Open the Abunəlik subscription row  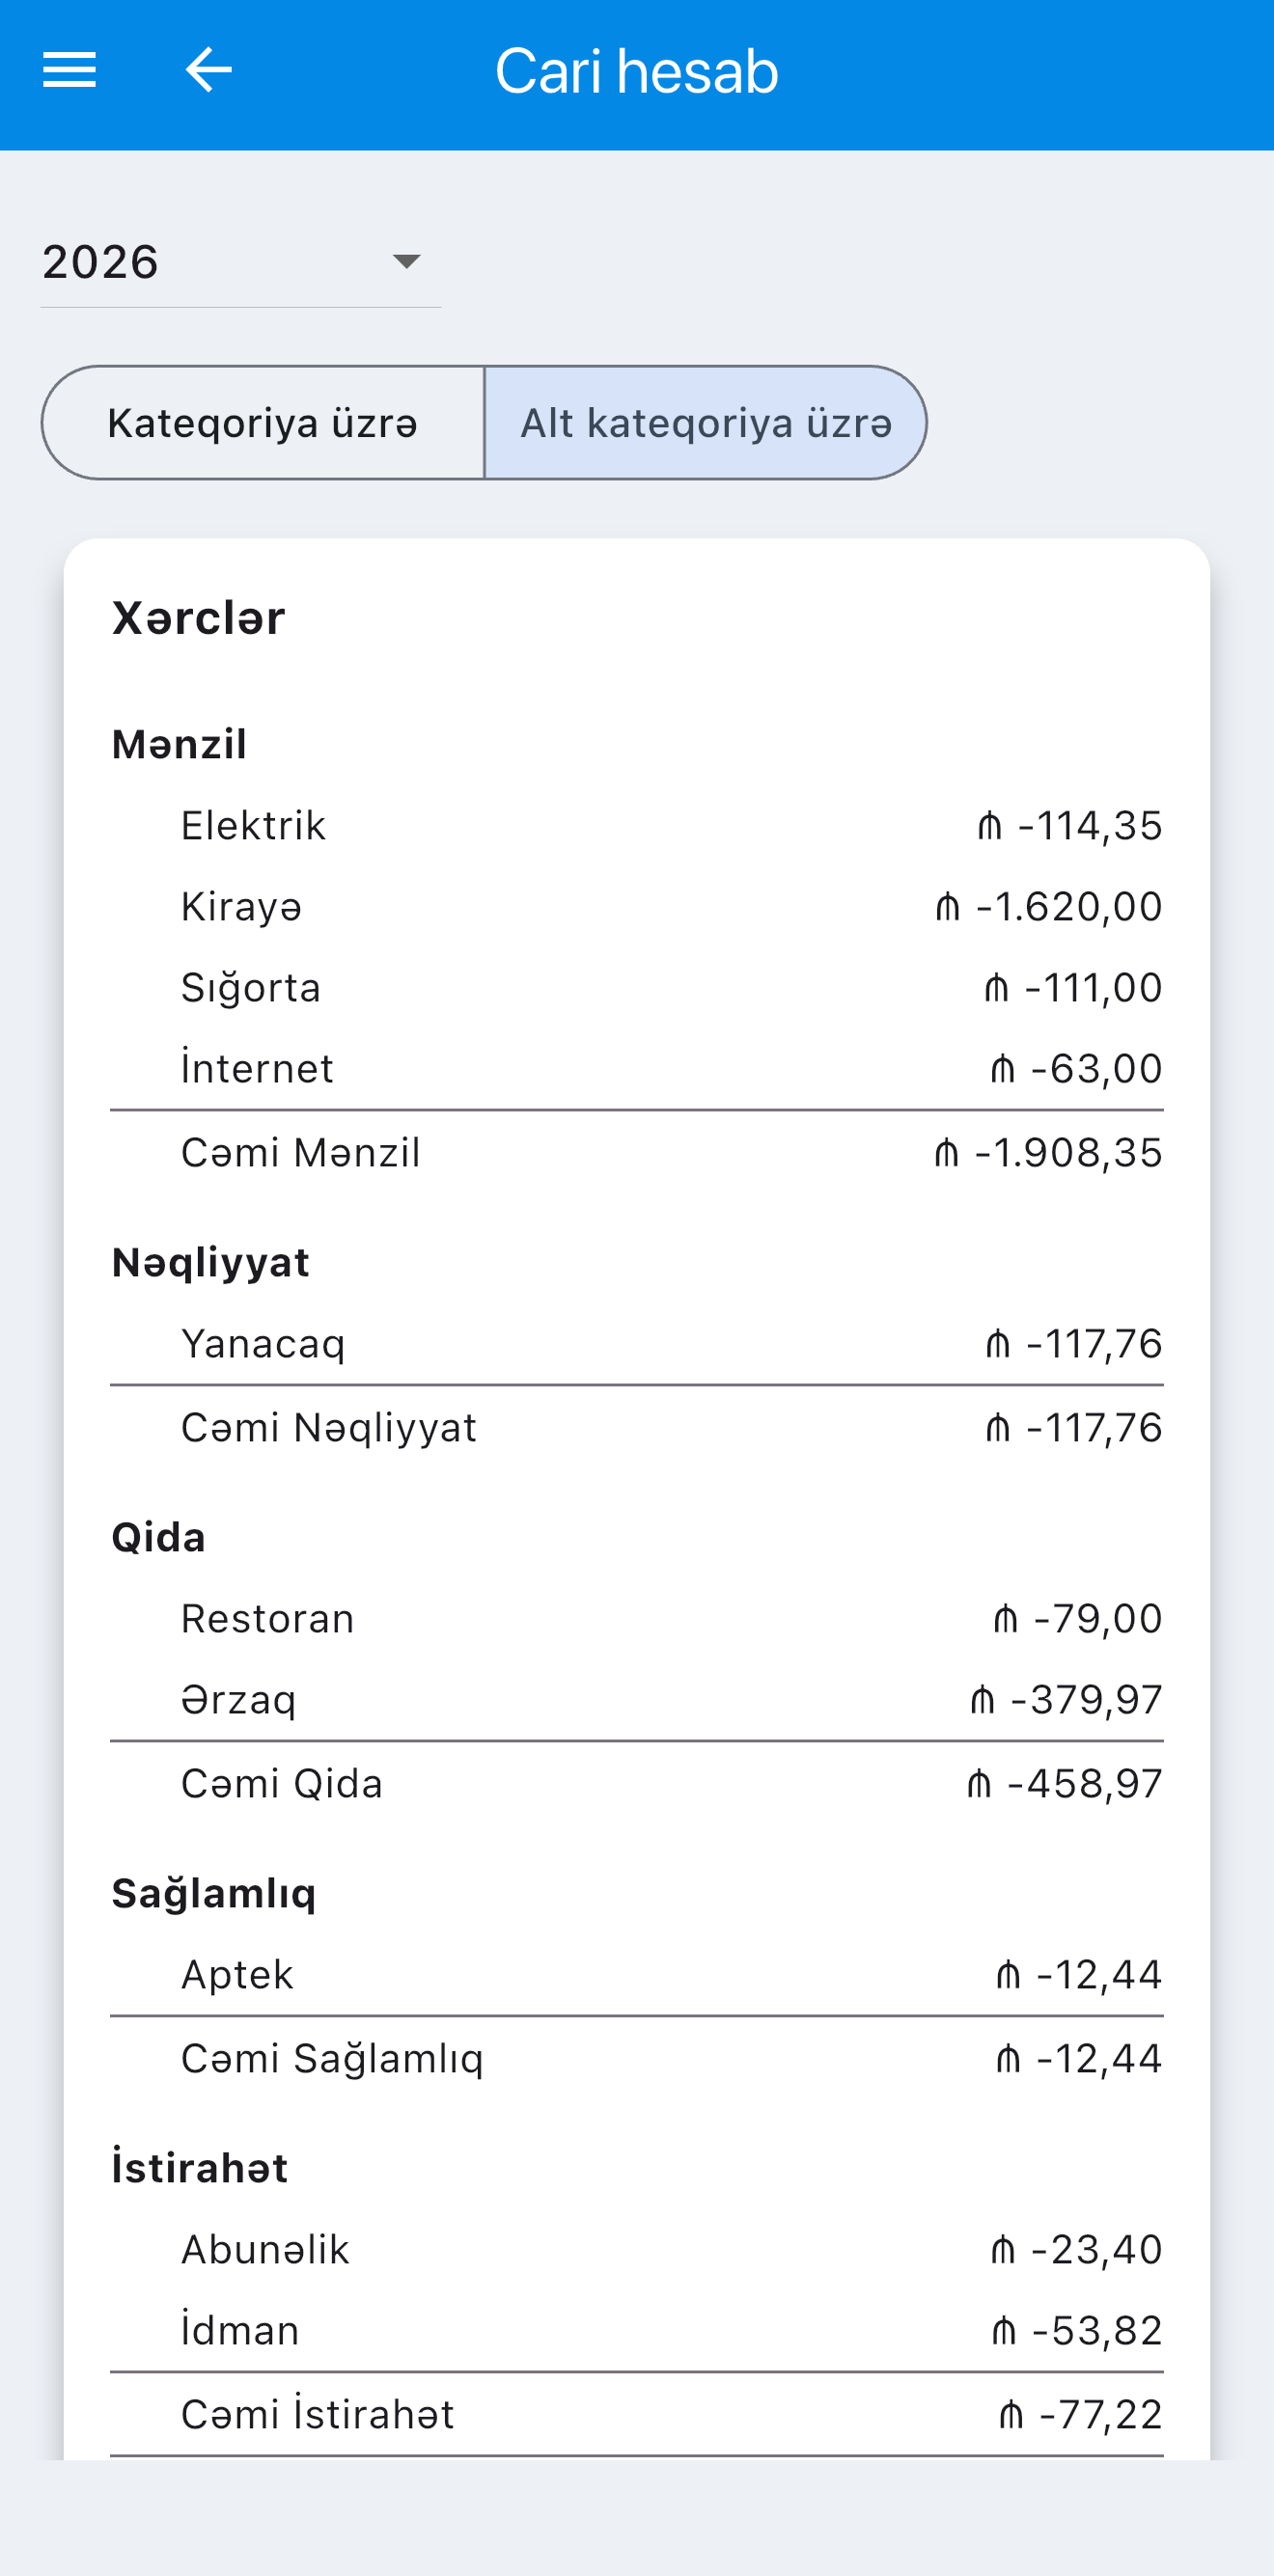637,2250
